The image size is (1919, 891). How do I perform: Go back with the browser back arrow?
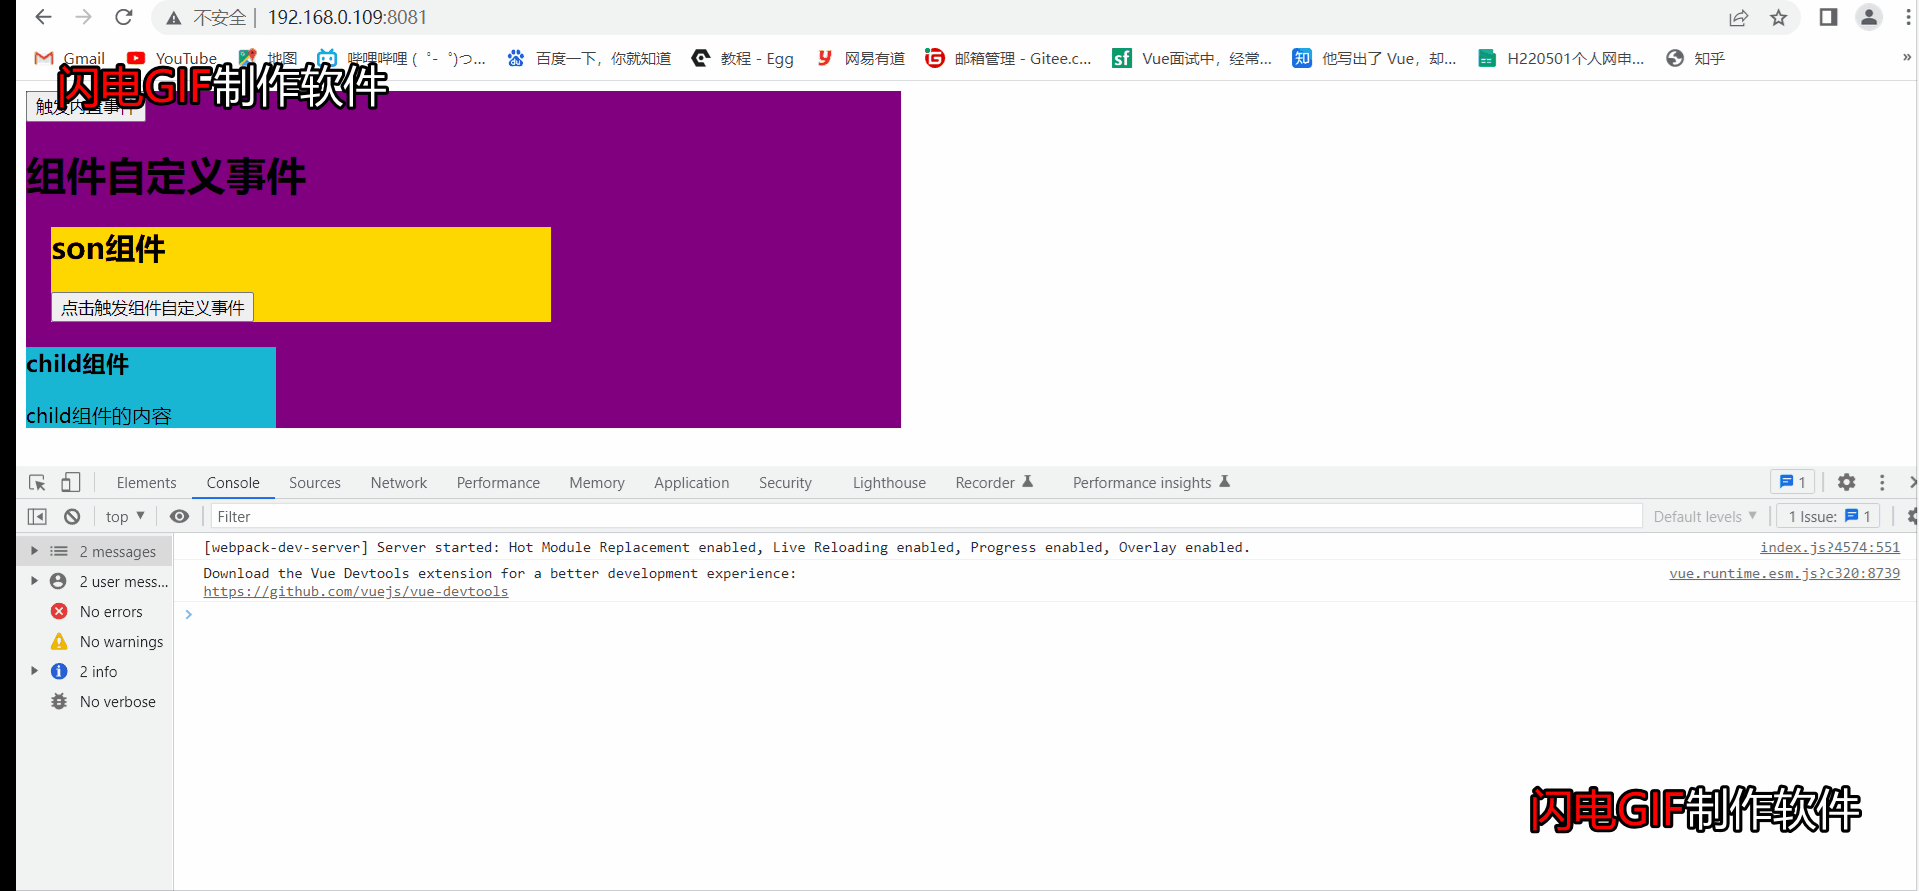click(43, 17)
